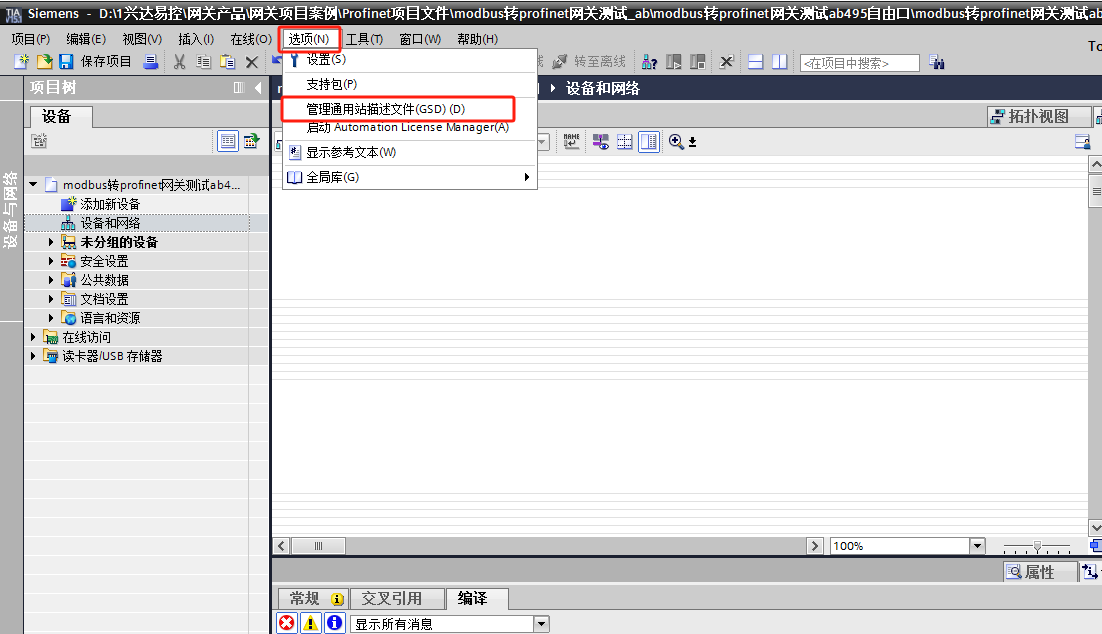
Task: Open the 编辑(E) menu
Action: (86, 39)
